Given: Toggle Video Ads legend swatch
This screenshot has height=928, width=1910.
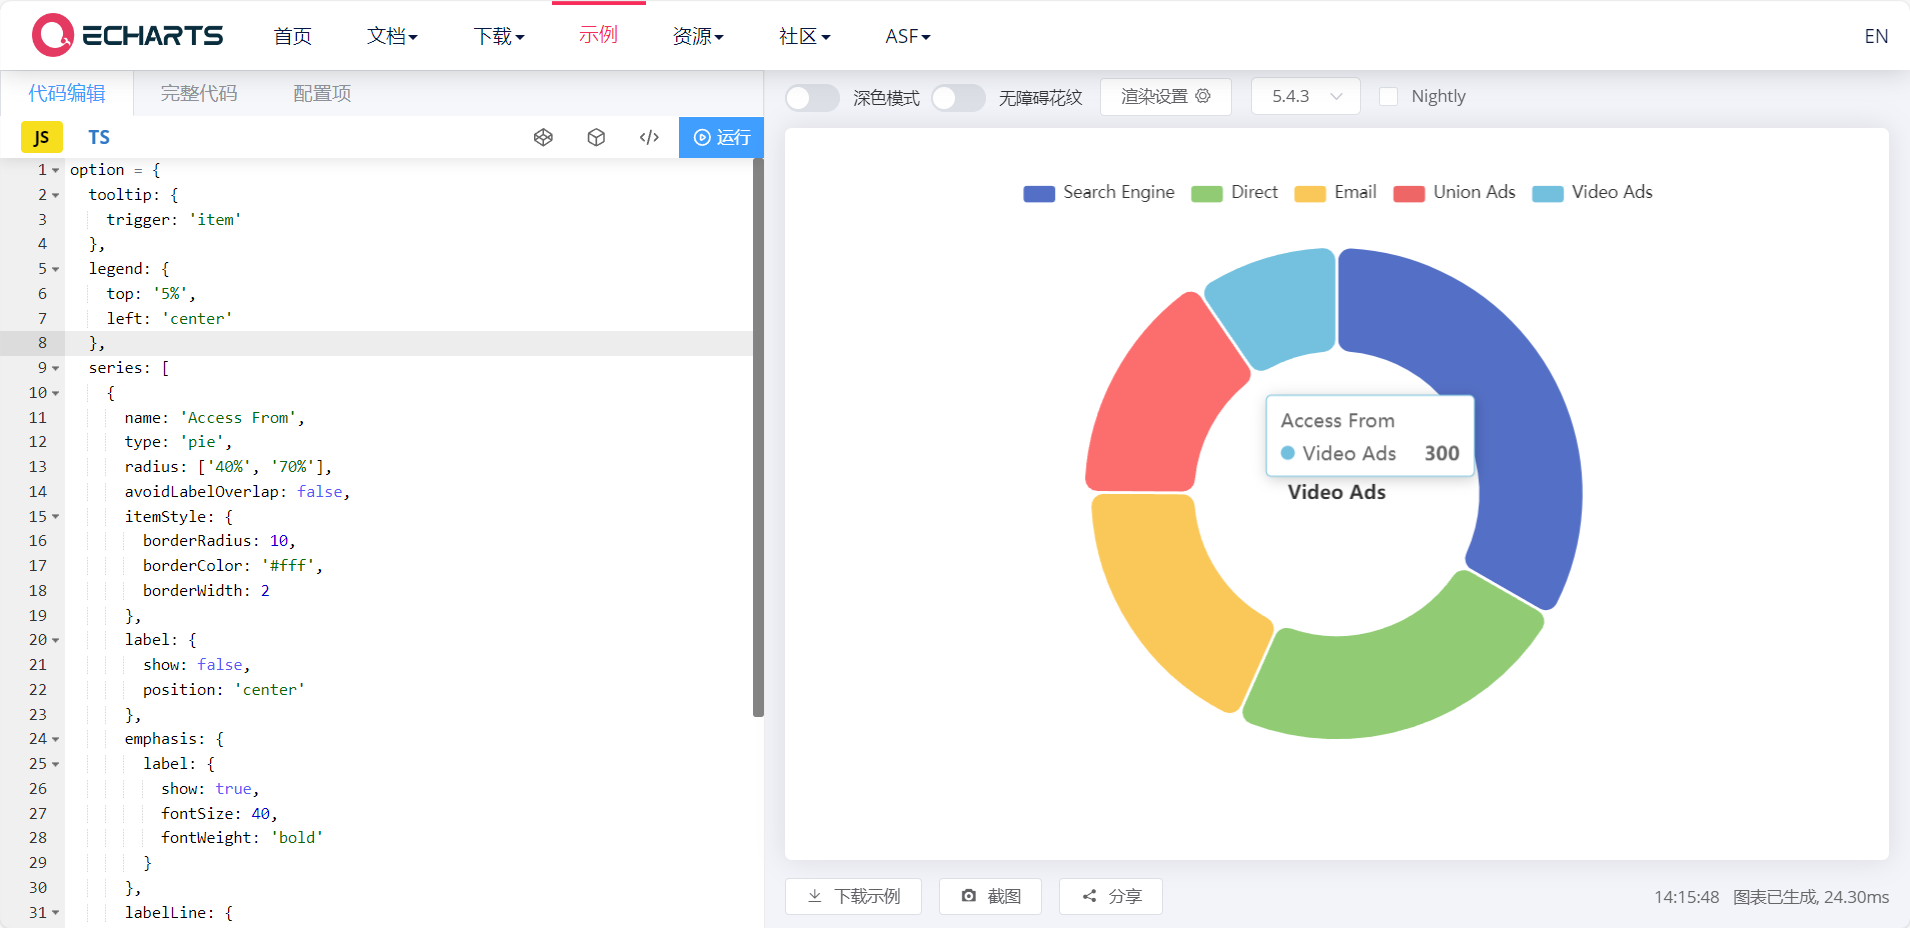Looking at the screenshot, I should [x=1548, y=193].
